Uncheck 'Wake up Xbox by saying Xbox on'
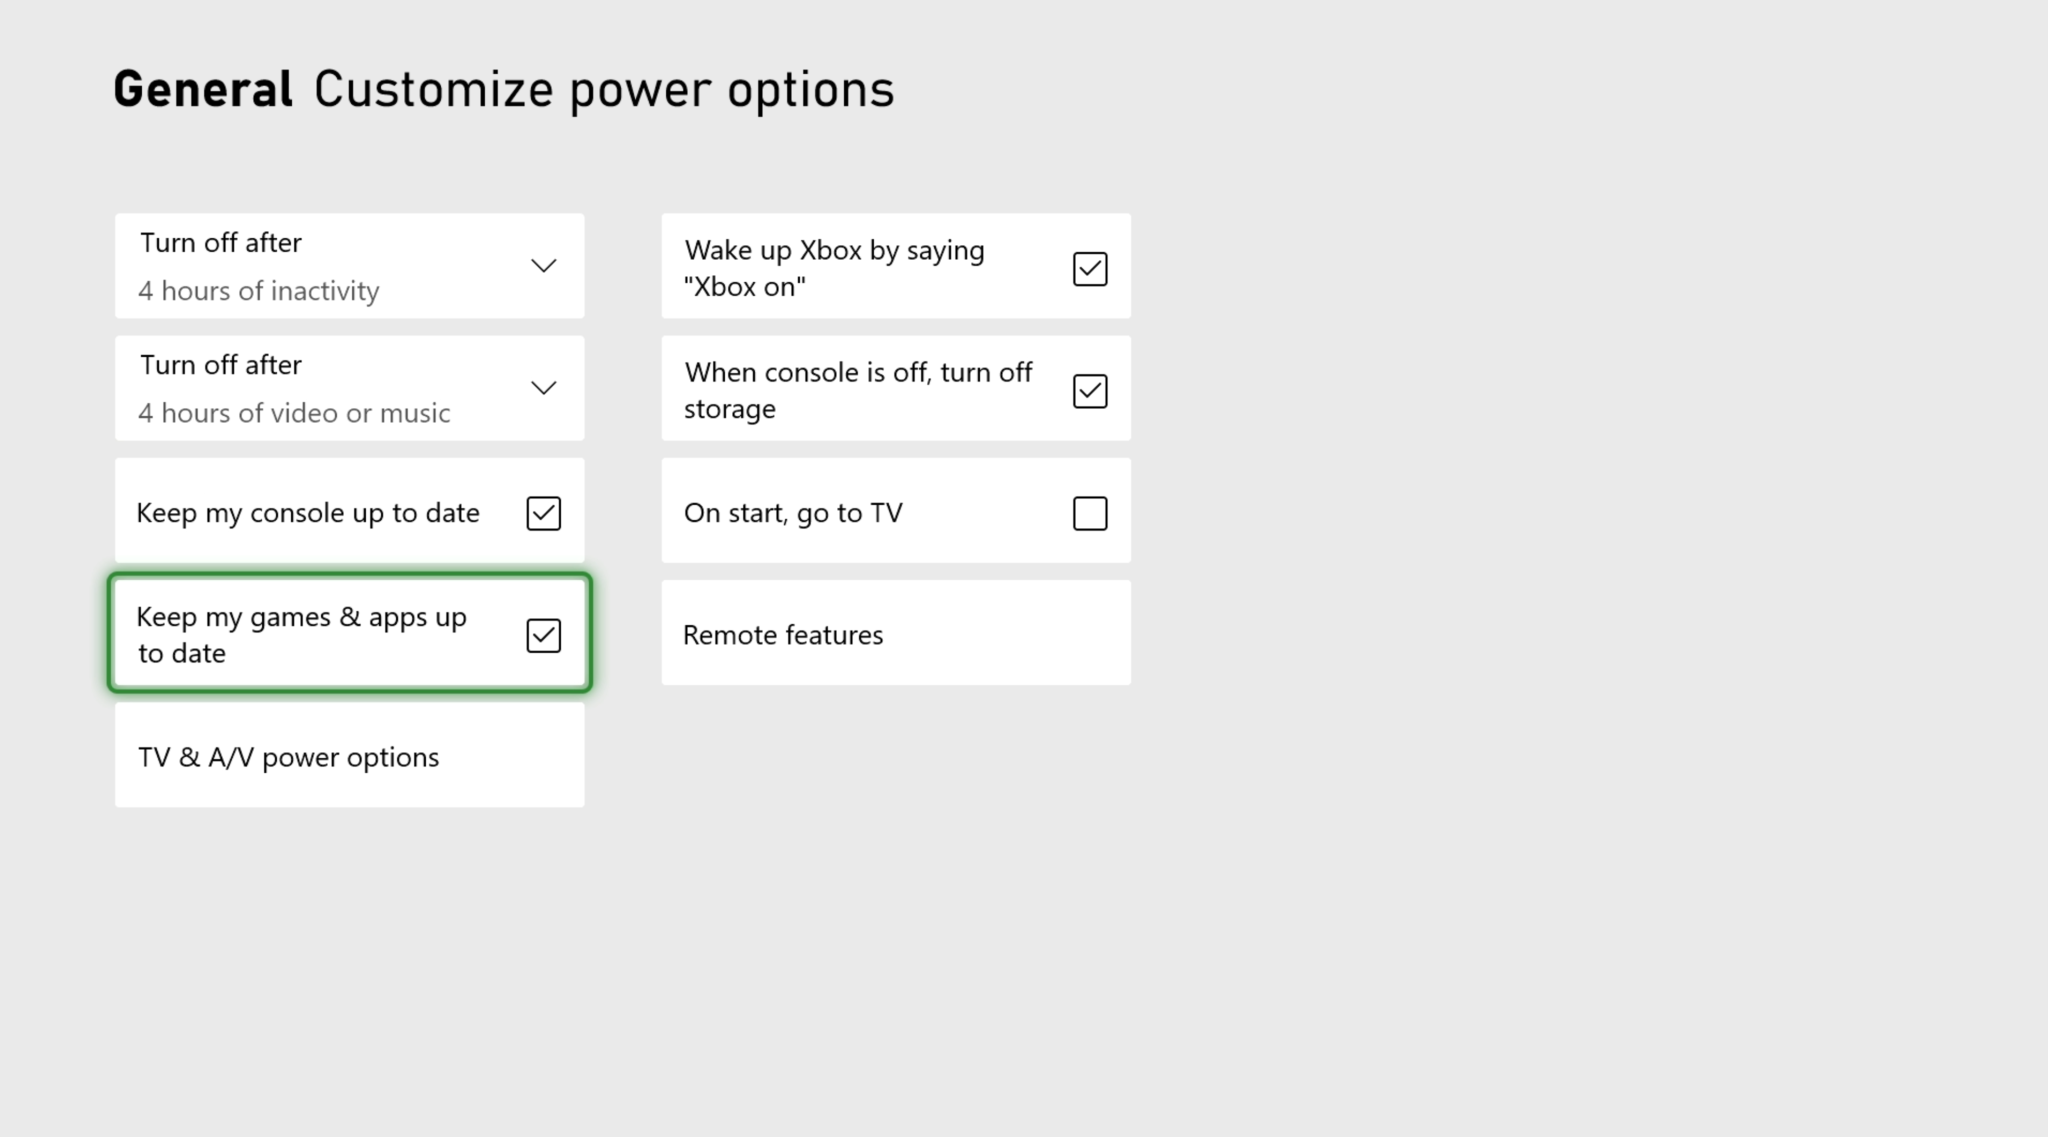The height and width of the screenshot is (1137, 2048). (x=1089, y=267)
